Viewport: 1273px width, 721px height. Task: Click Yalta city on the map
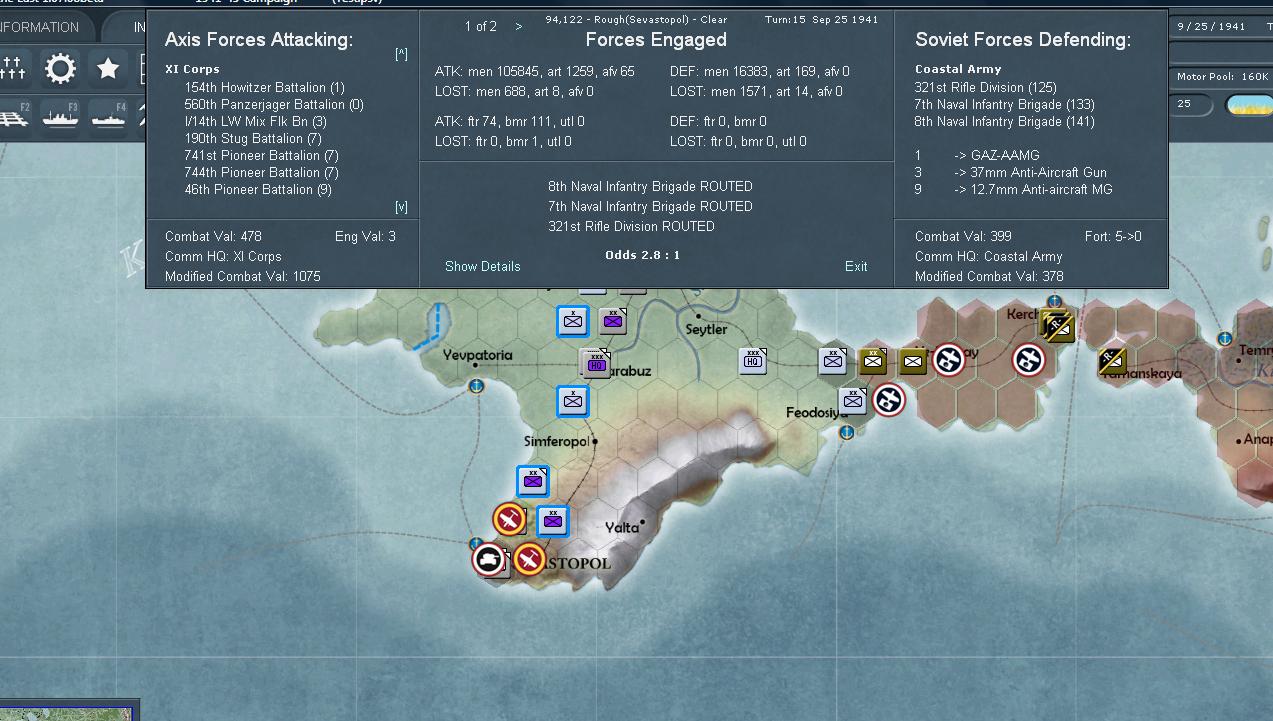pyautogui.click(x=643, y=521)
